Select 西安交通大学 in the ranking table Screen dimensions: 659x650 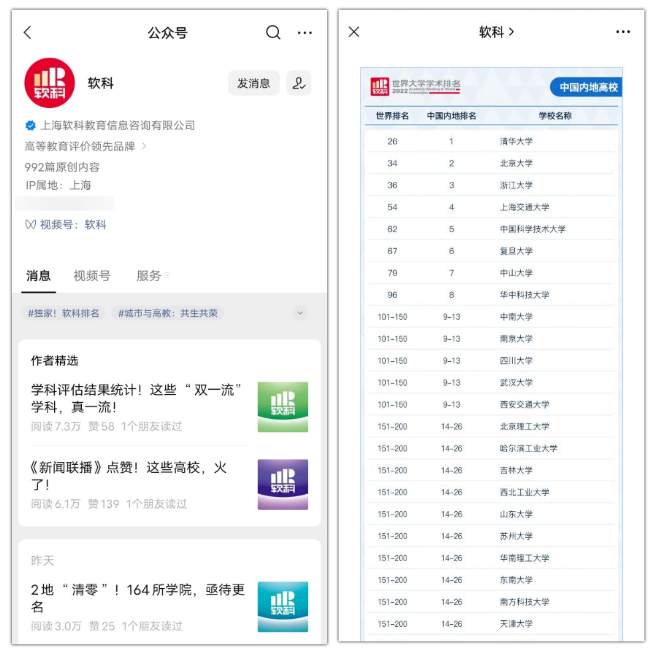(525, 405)
